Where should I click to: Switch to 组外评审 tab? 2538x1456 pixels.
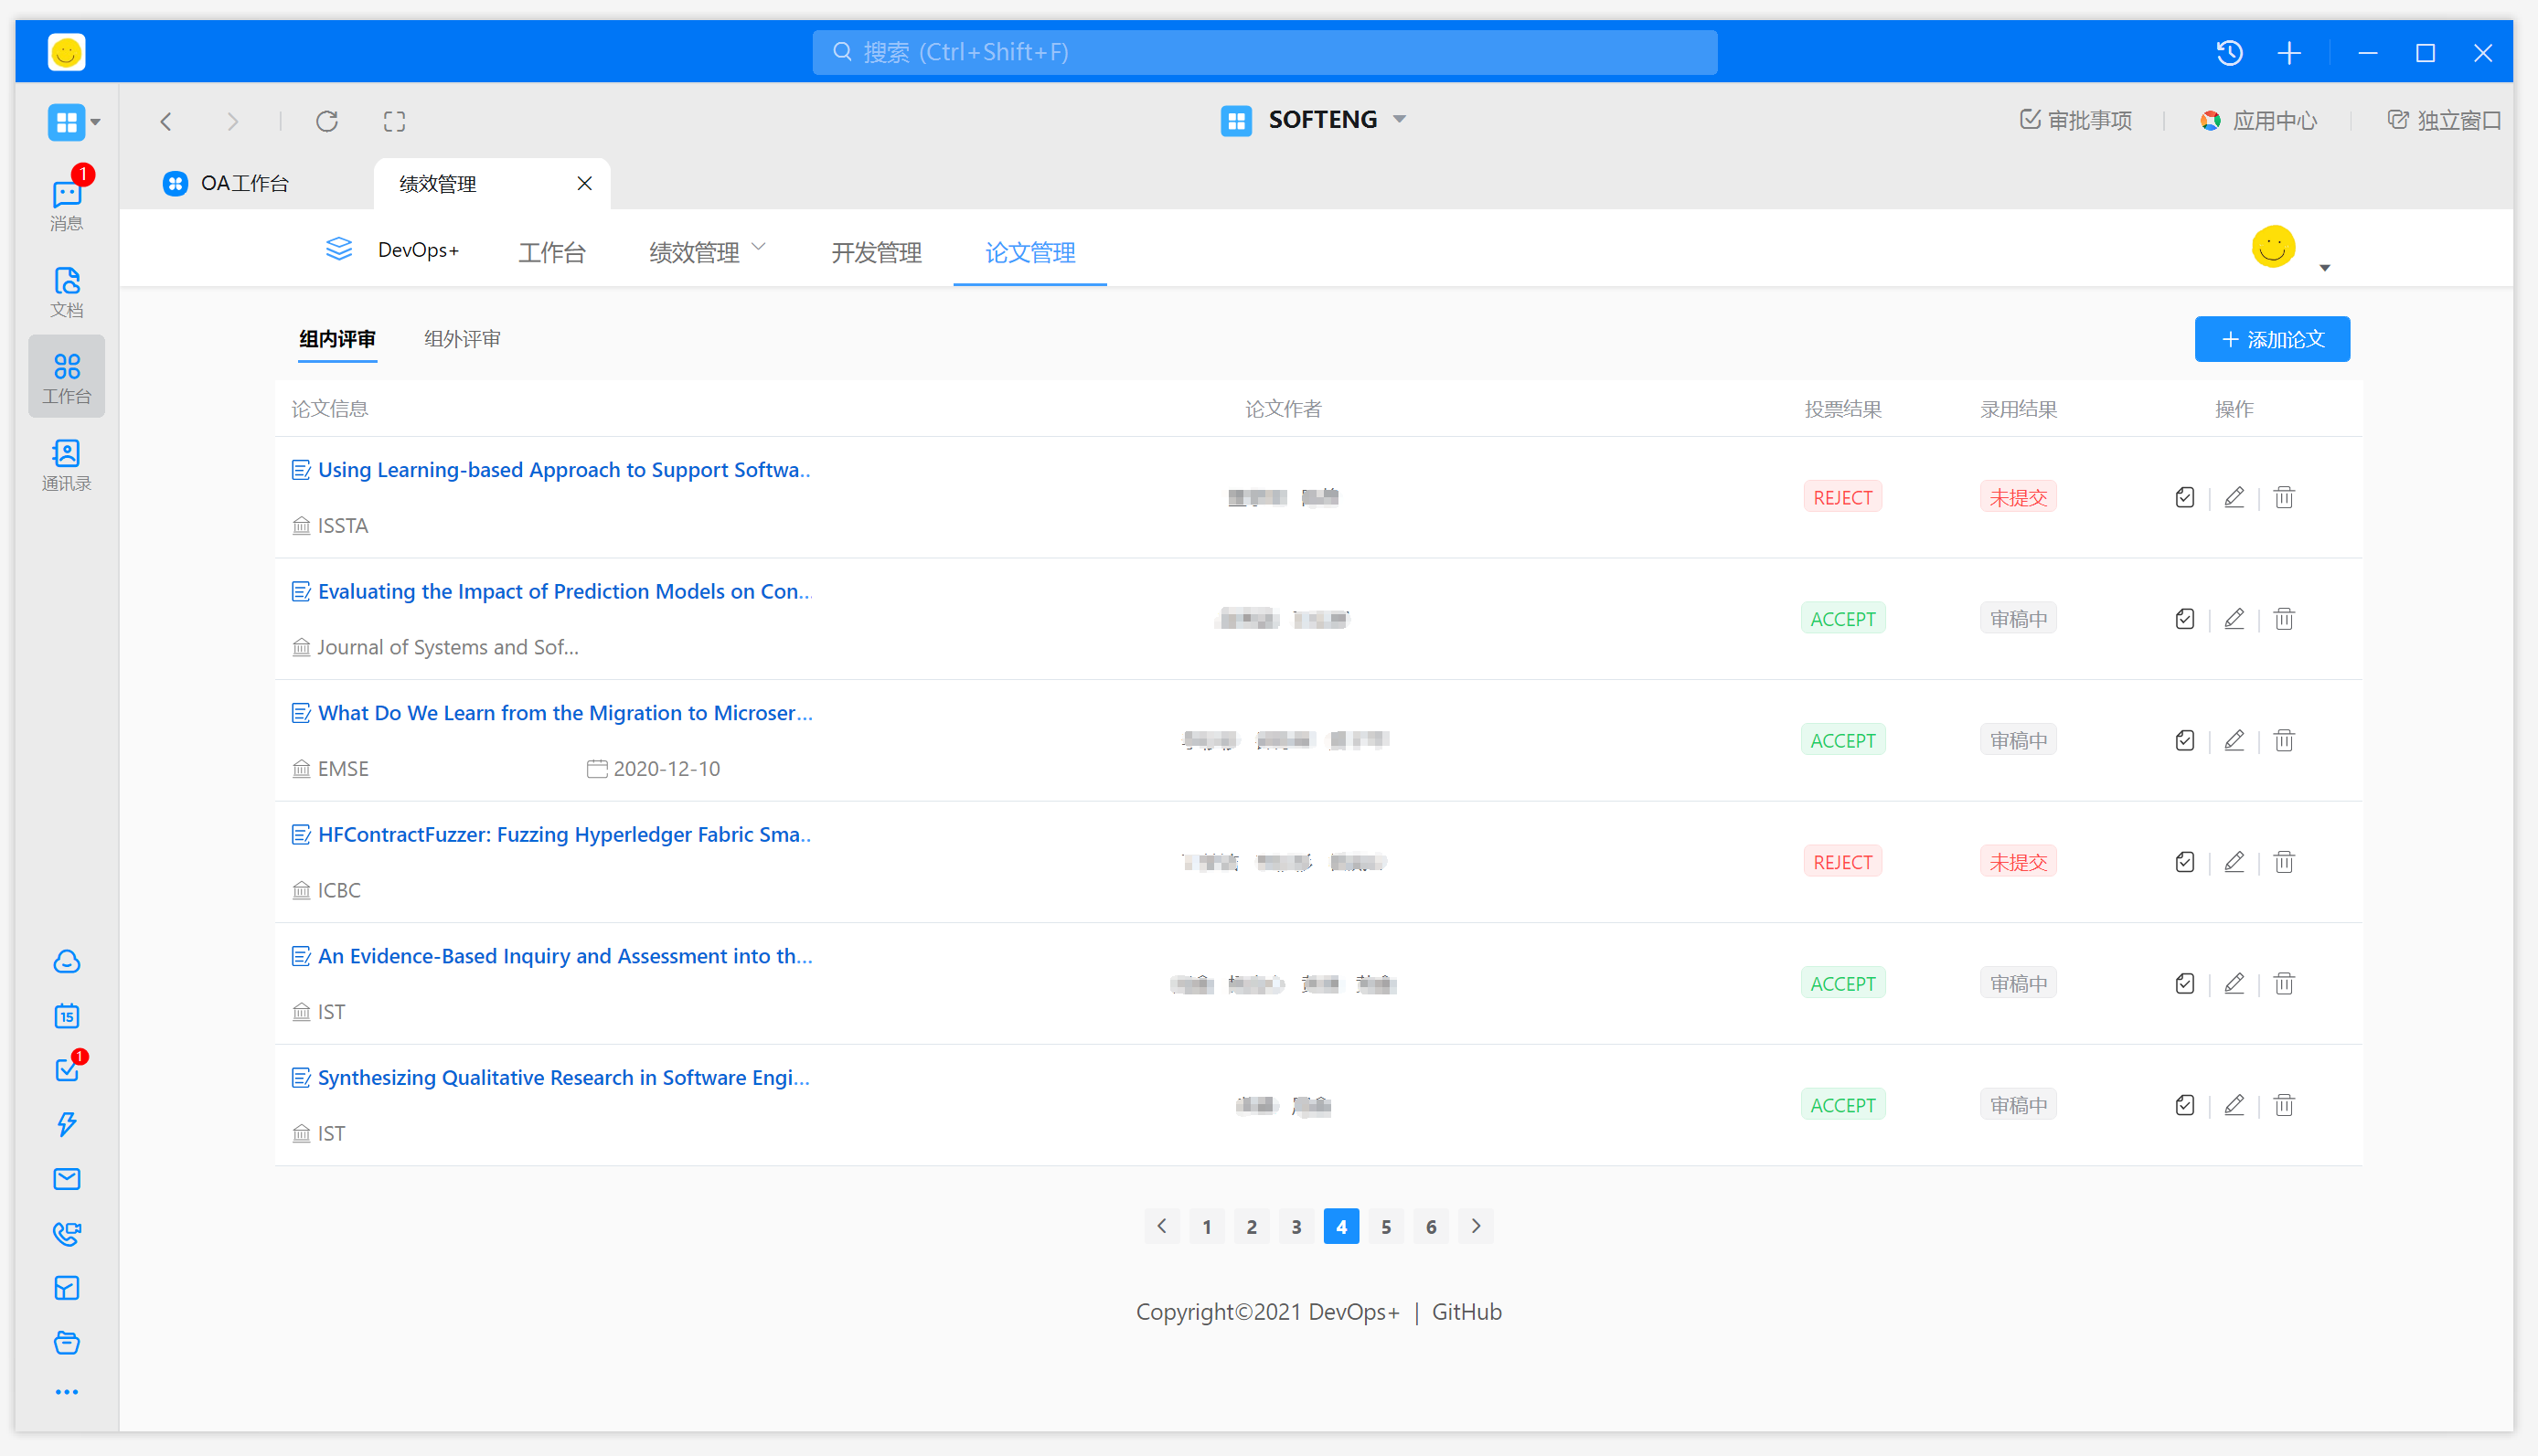point(461,339)
